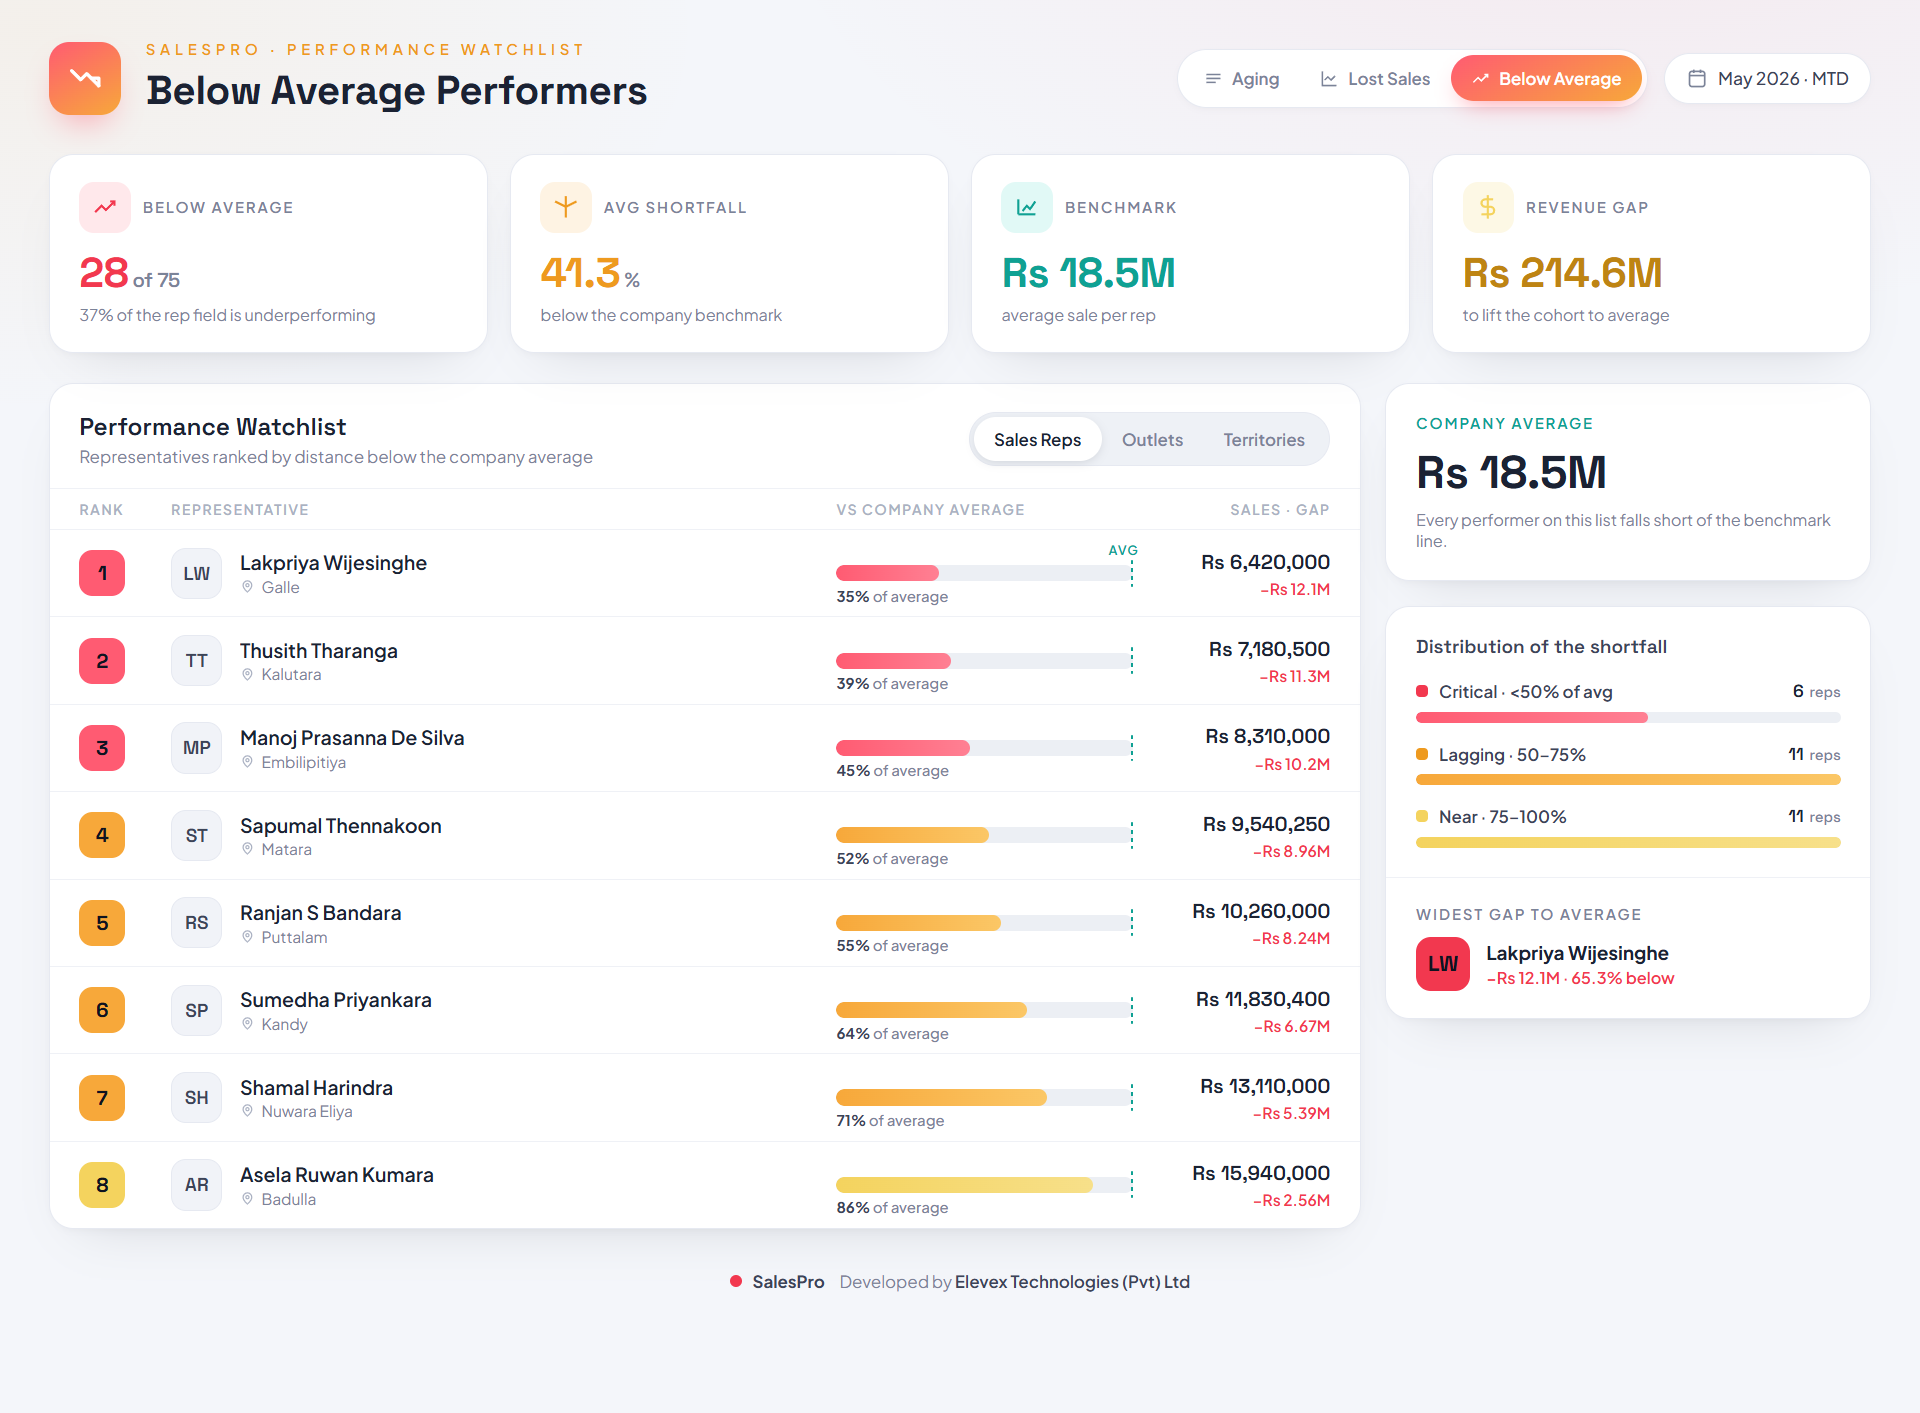Click the TT avatar for Thusith Tharanga
This screenshot has width=1920, height=1413.
196,661
